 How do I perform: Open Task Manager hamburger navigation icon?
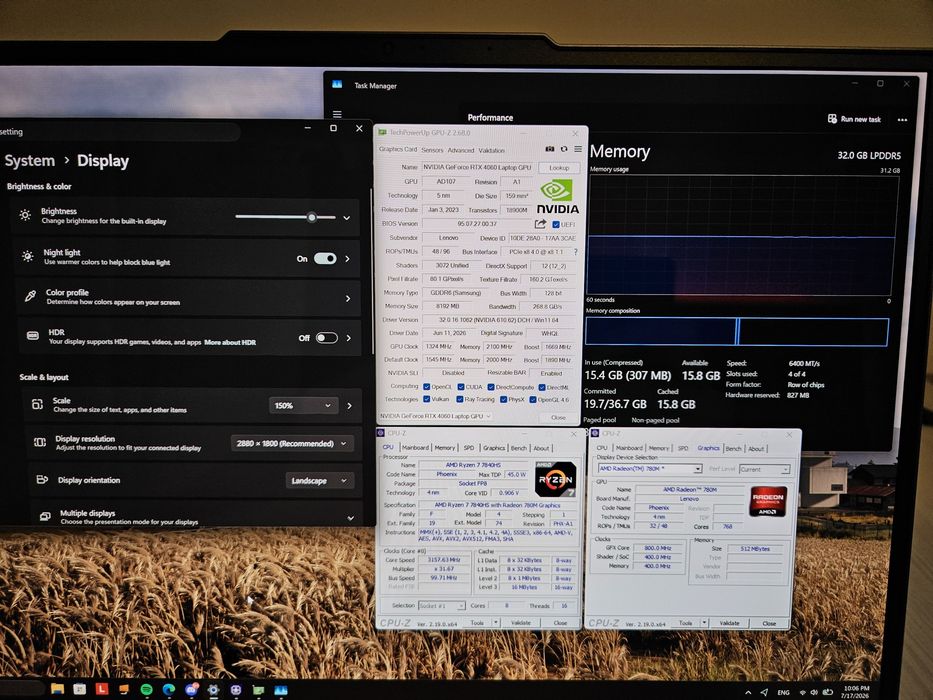tap(337, 114)
